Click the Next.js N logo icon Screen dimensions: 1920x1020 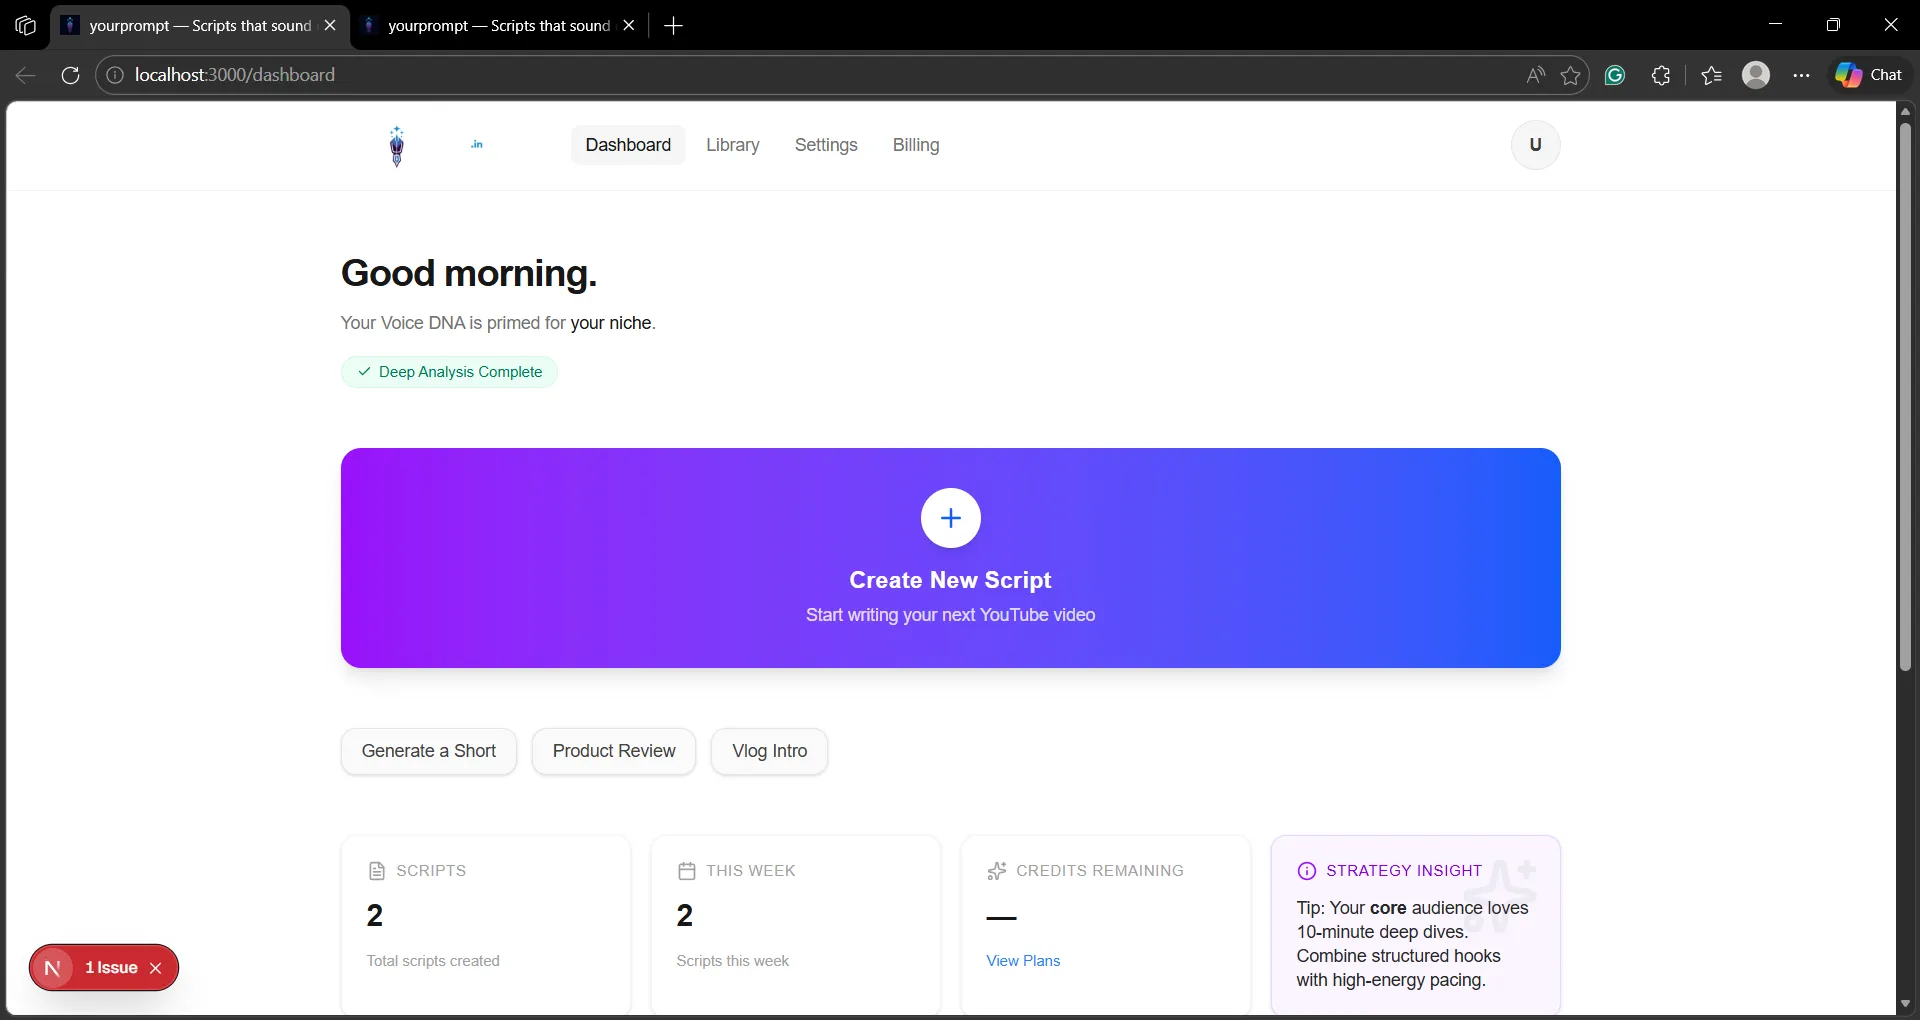[53, 968]
